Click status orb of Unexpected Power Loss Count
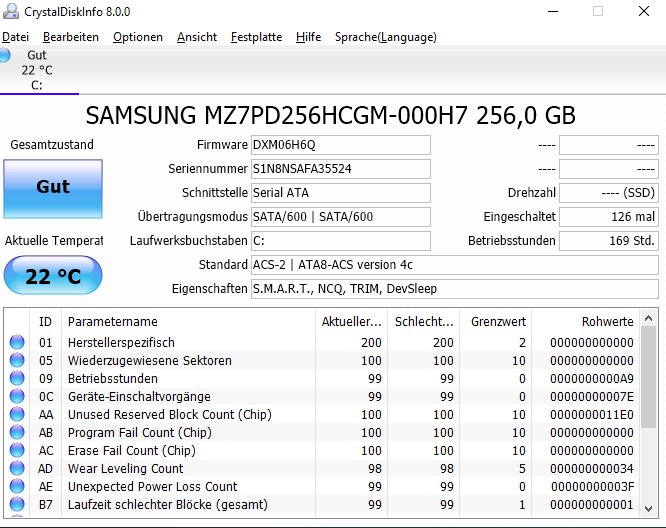The height and width of the screenshot is (528, 666). coord(17,486)
